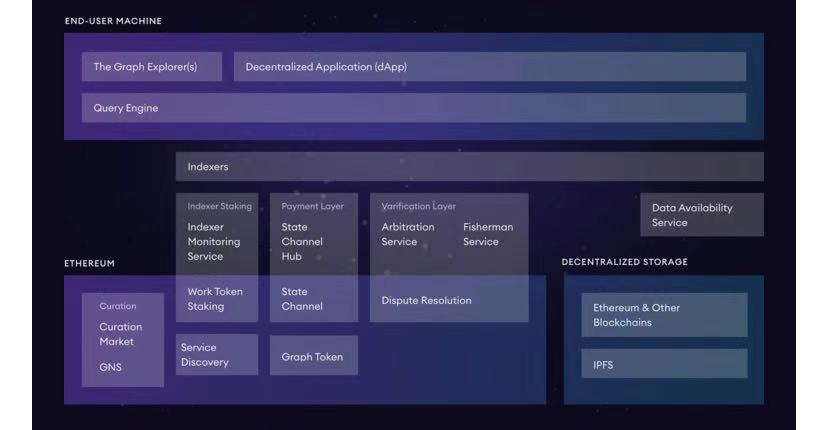Click the 'ETHEREUM' heading
The image size is (828, 430).
coord(89,264)
